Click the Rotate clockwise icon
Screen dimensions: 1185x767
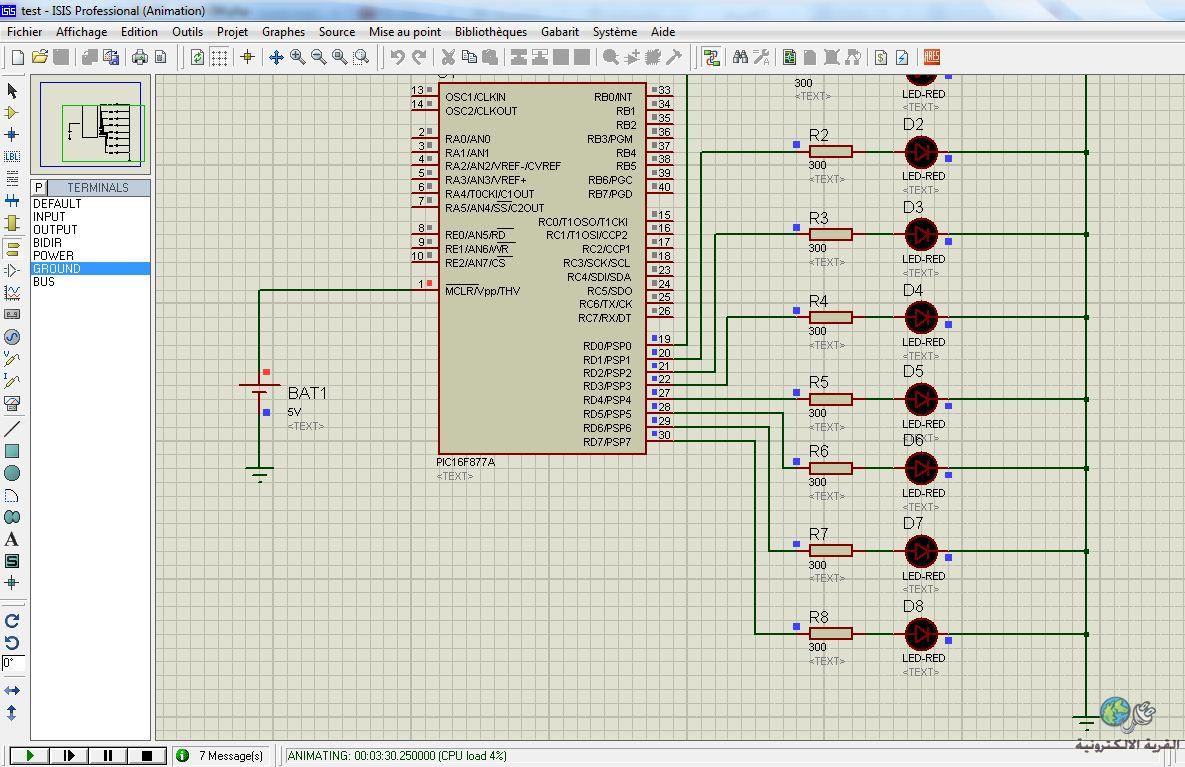pos(12,620)
